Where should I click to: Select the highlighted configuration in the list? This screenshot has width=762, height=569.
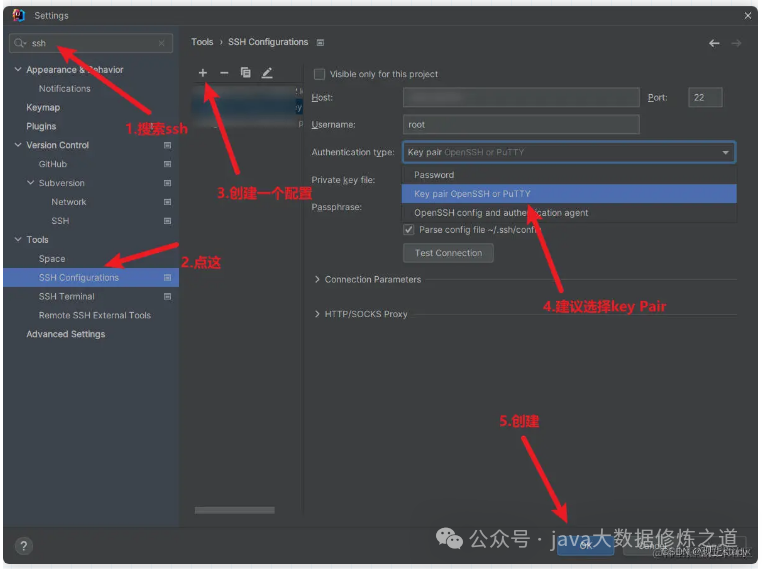[x=247, y=107]
